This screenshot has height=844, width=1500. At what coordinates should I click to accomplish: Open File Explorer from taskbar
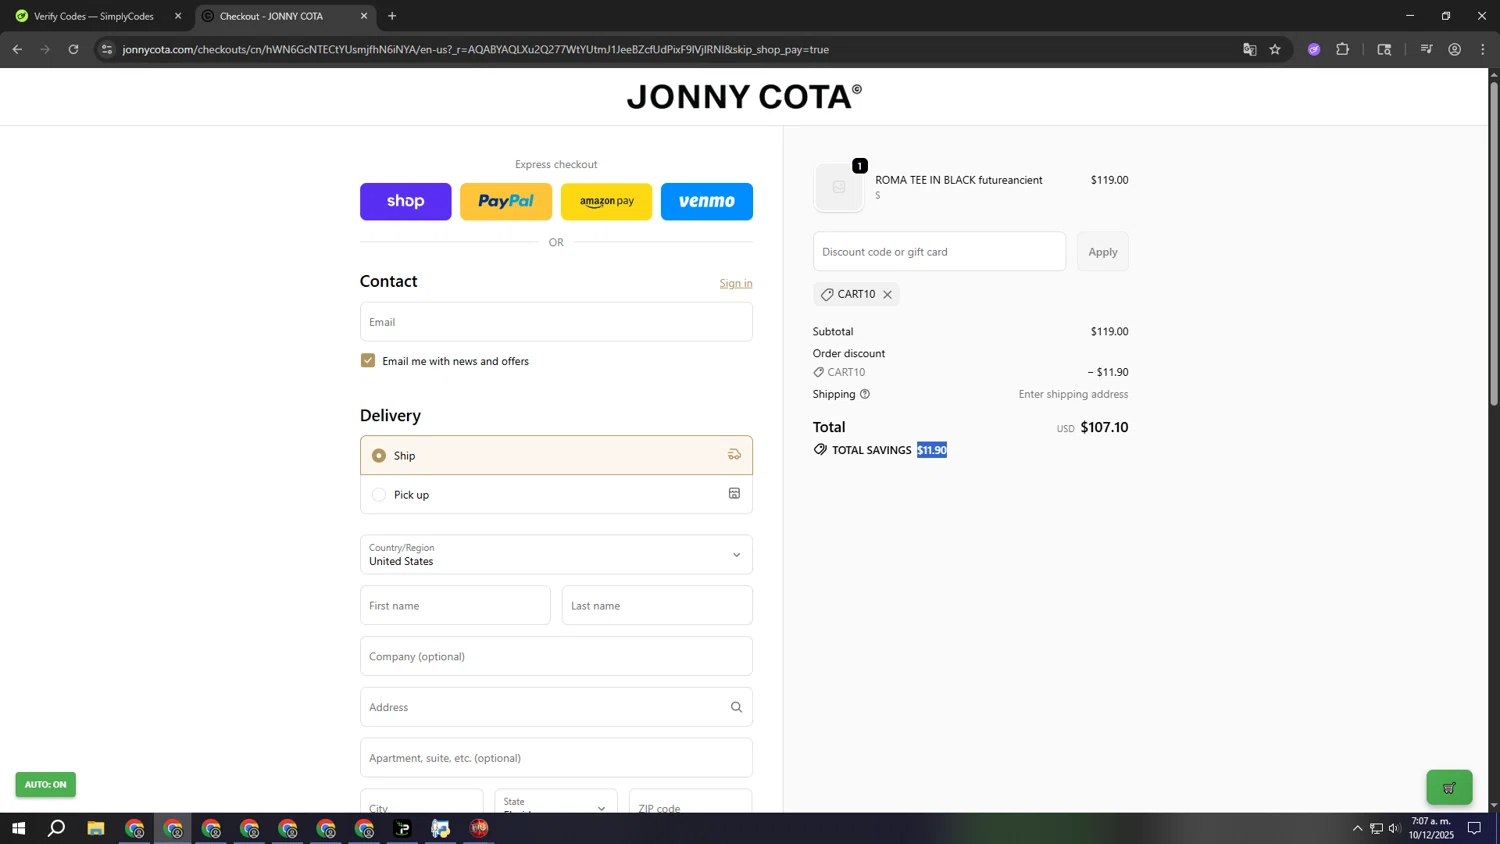pos(96,829)
